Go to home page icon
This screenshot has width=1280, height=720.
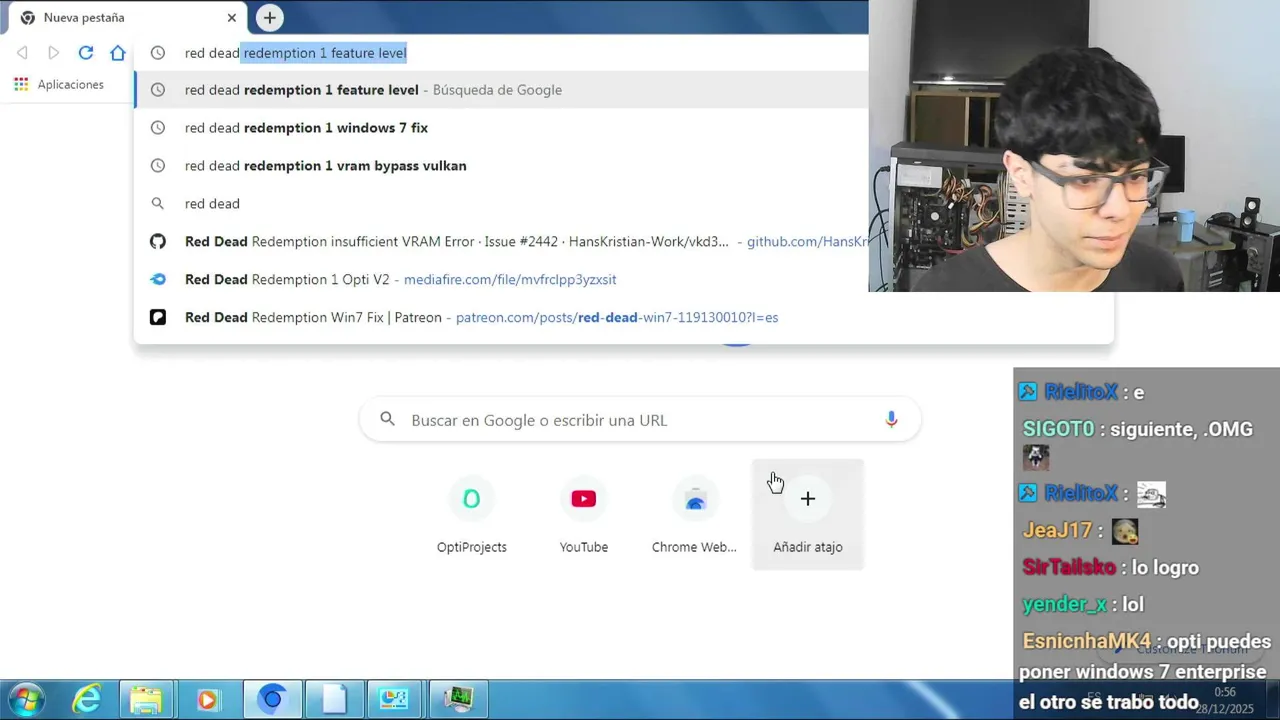coord(118,53)
